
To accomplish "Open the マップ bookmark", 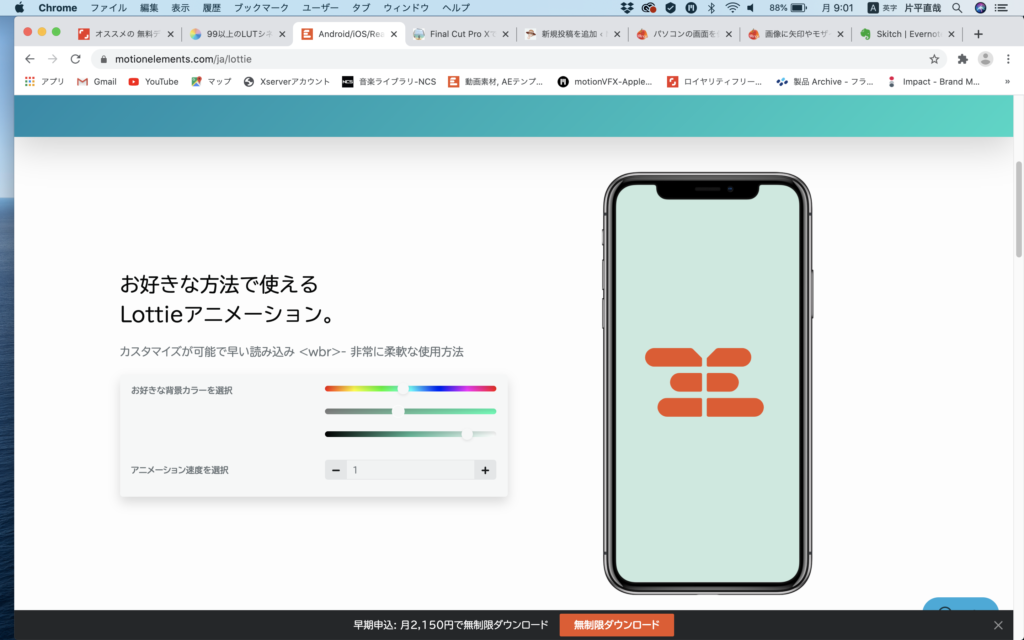I will 212,82.
